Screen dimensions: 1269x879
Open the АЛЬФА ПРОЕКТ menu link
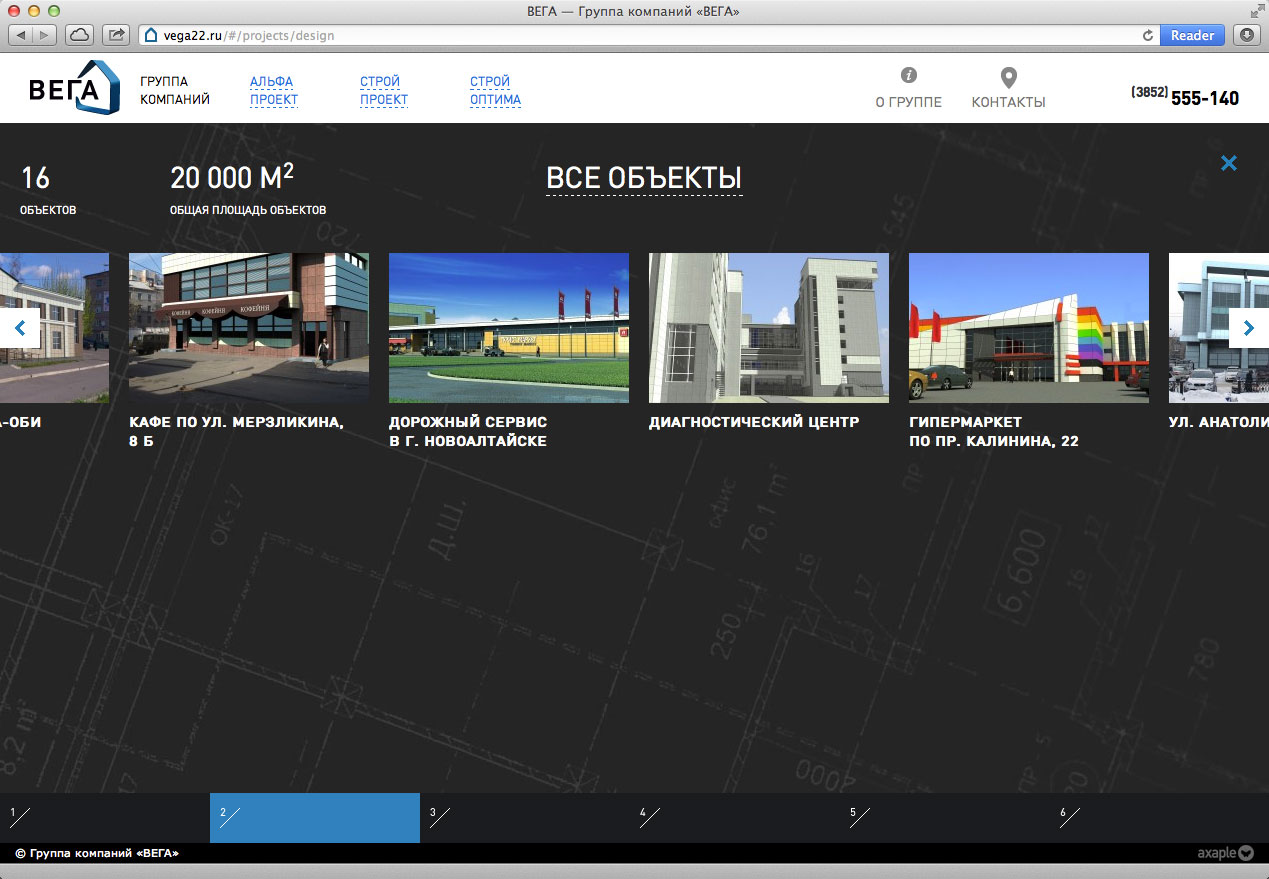pyautogui.click(x=273, y=90)
